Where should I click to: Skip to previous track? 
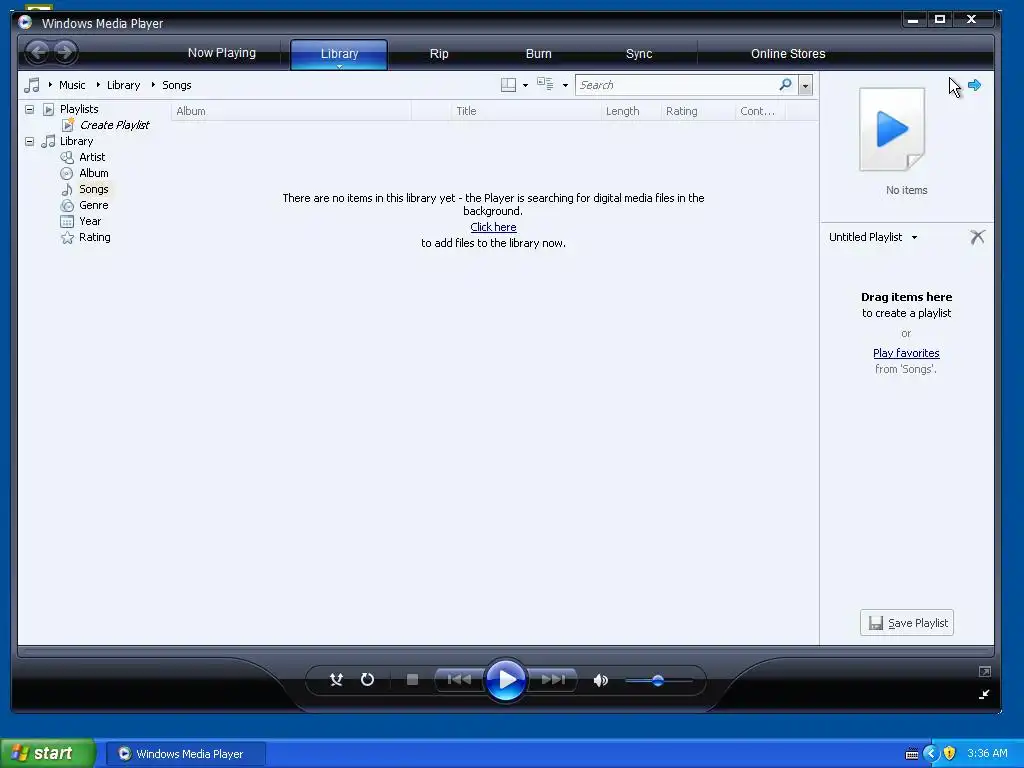459,680
